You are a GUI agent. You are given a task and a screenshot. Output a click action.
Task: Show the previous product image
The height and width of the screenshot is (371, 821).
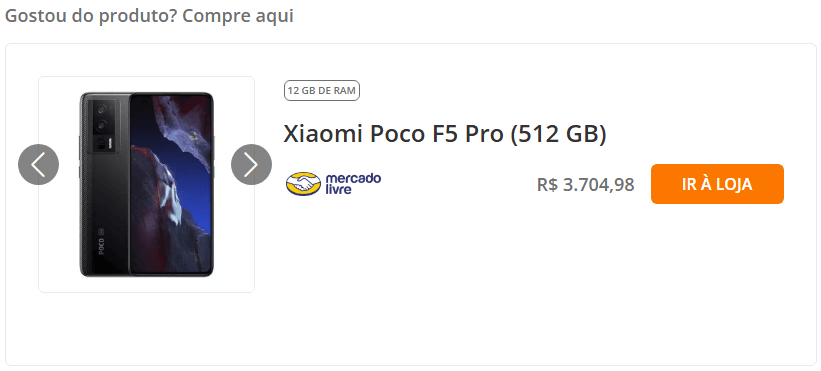pyautogui.click(x=38, y=164)
